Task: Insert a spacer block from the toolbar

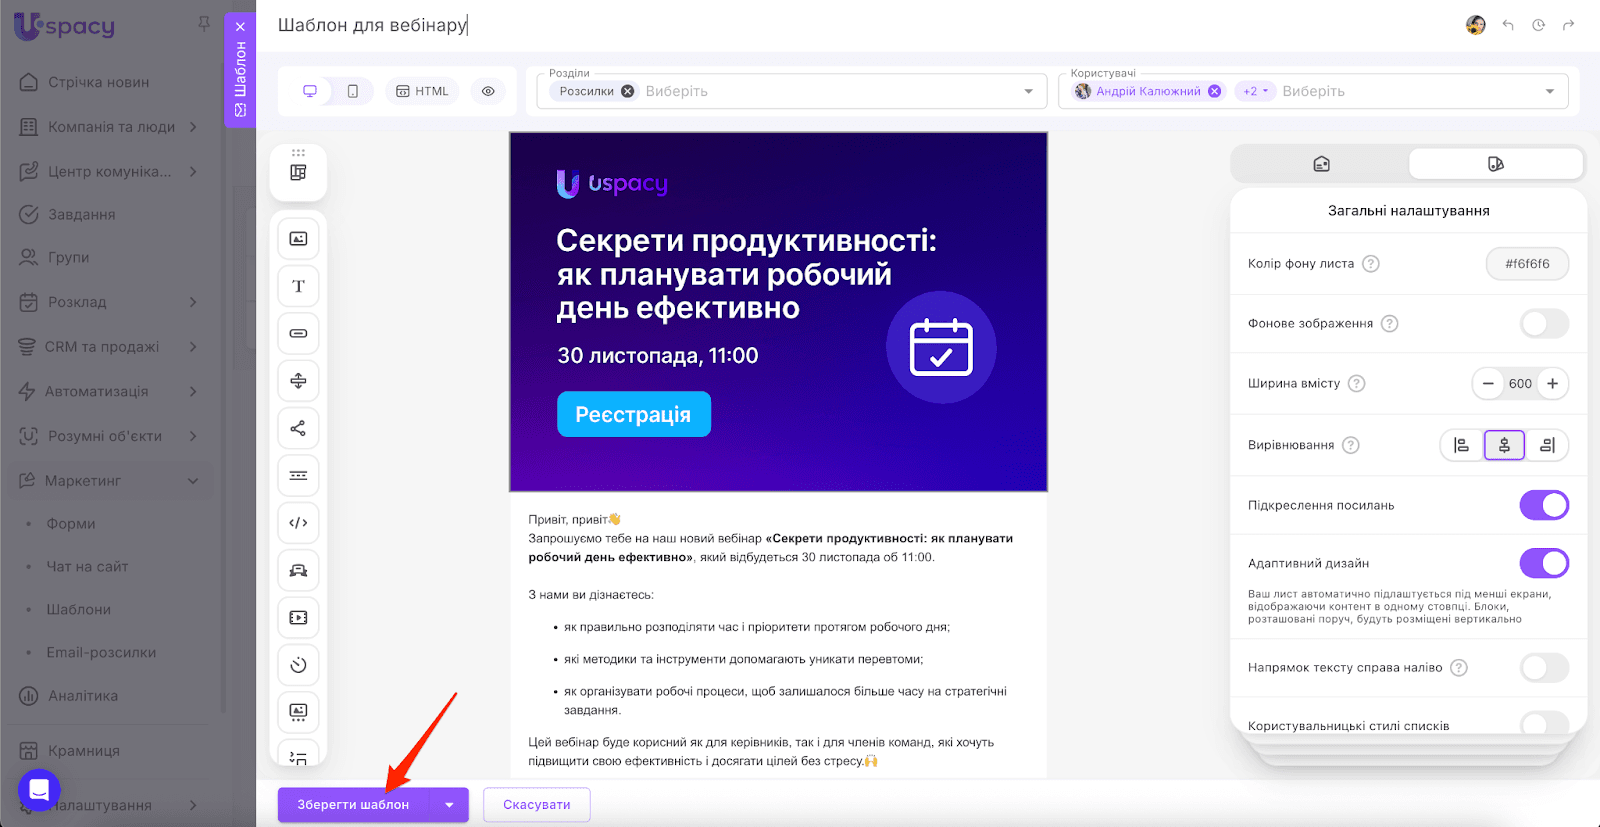Action: pos(298,381)
